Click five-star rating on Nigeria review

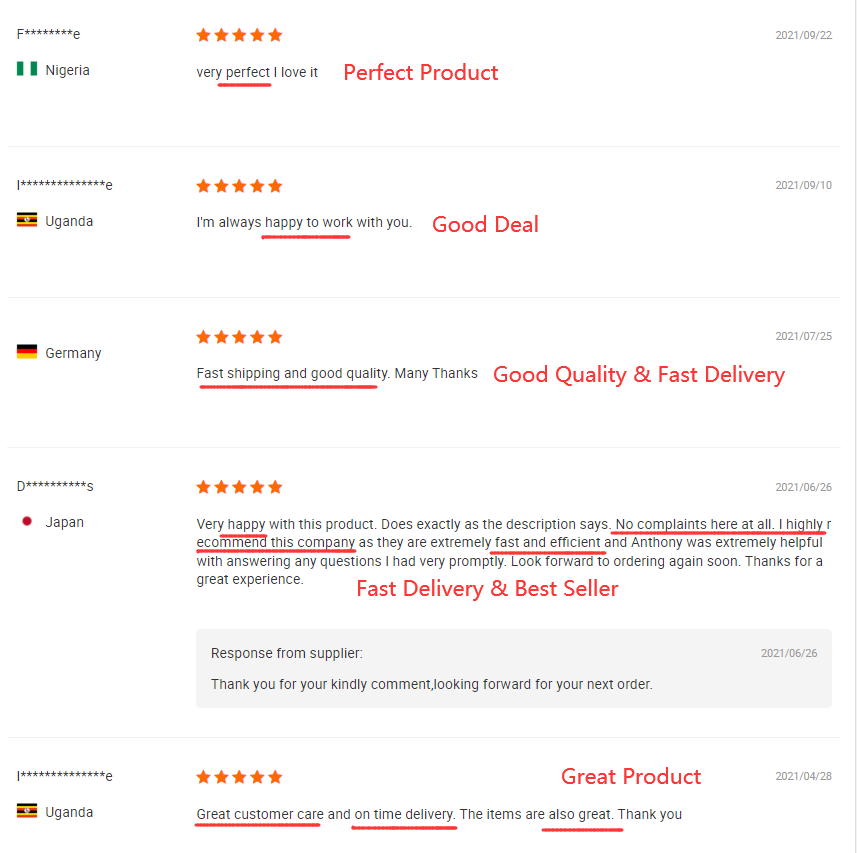[239, 35]
